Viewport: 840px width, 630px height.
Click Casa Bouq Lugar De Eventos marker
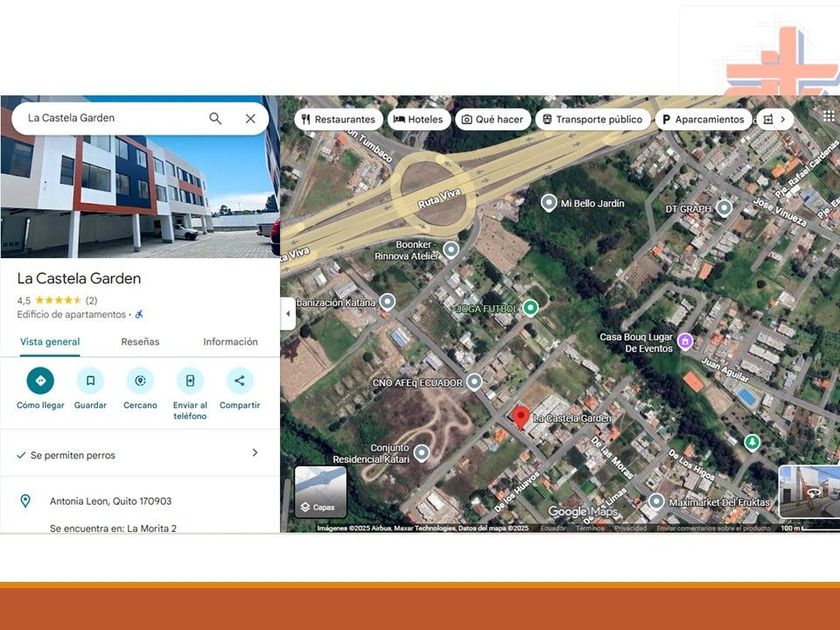point(685,341)
